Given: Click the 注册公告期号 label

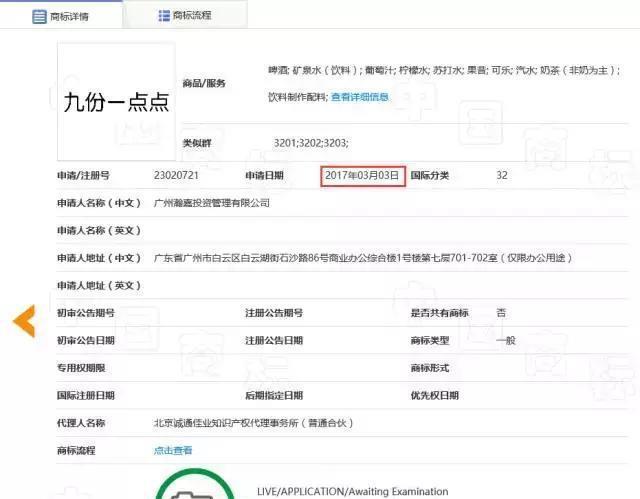Looking at the screenshot, I should (274, 313).
